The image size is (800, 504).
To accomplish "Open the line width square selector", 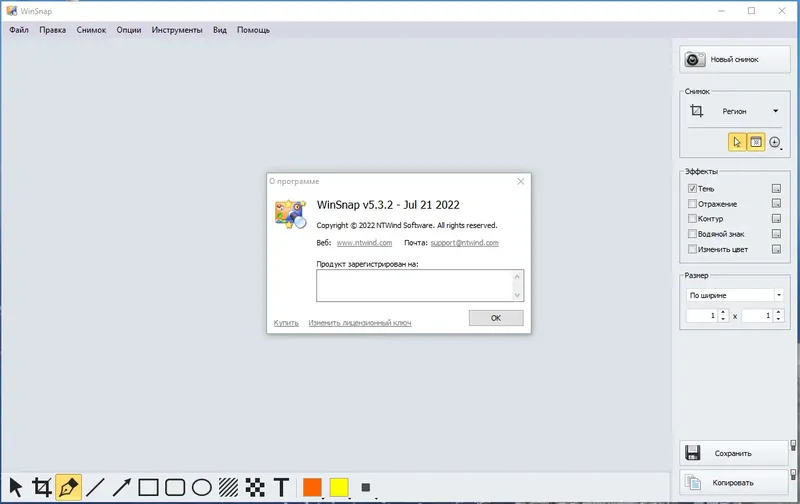I will tap(366, 487).
